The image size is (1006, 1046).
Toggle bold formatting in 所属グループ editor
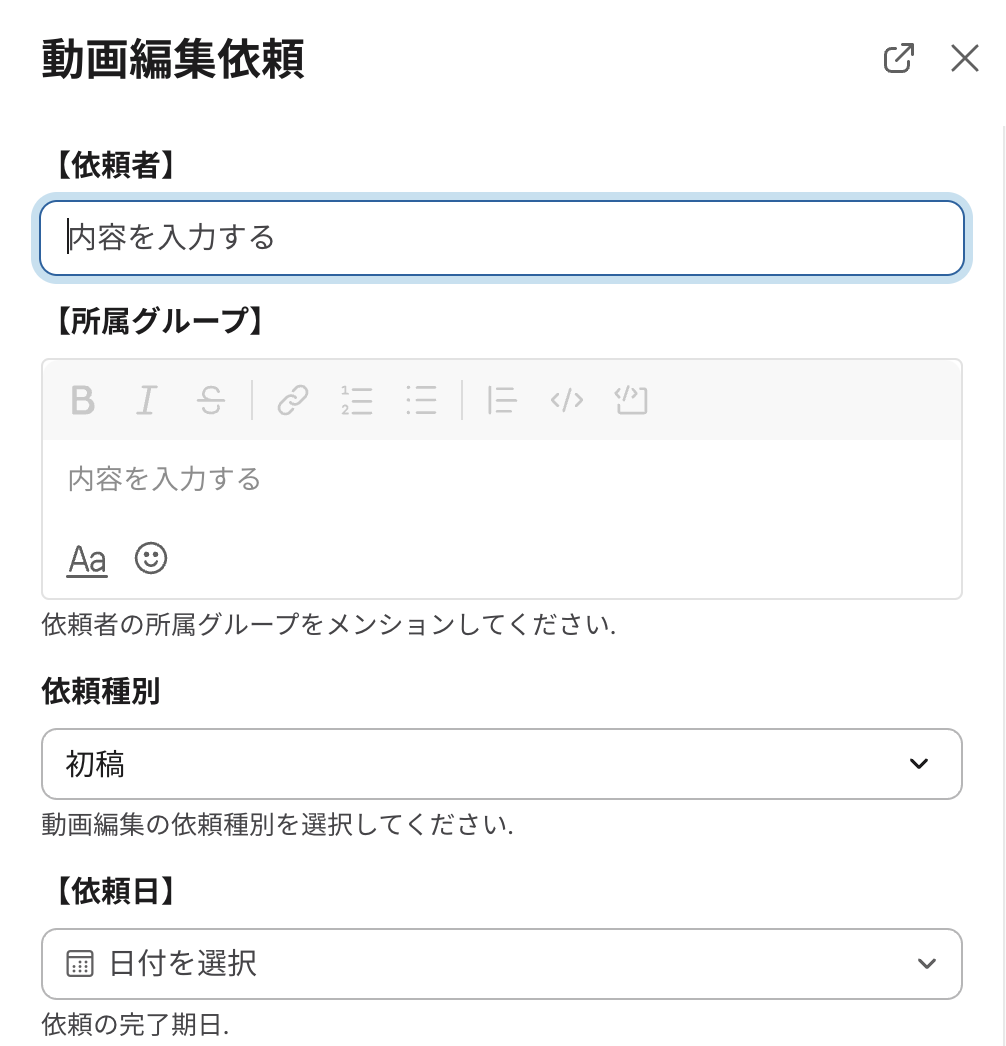83,401
